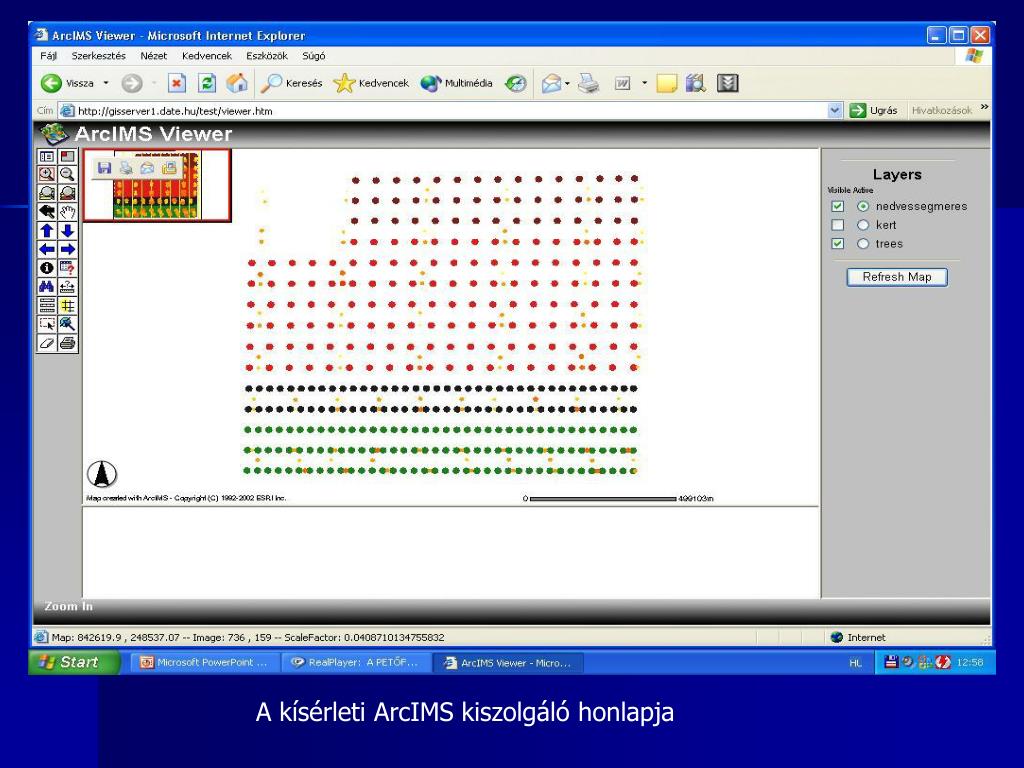
Task: Open the Query builder tool
Action: (67, 268)
